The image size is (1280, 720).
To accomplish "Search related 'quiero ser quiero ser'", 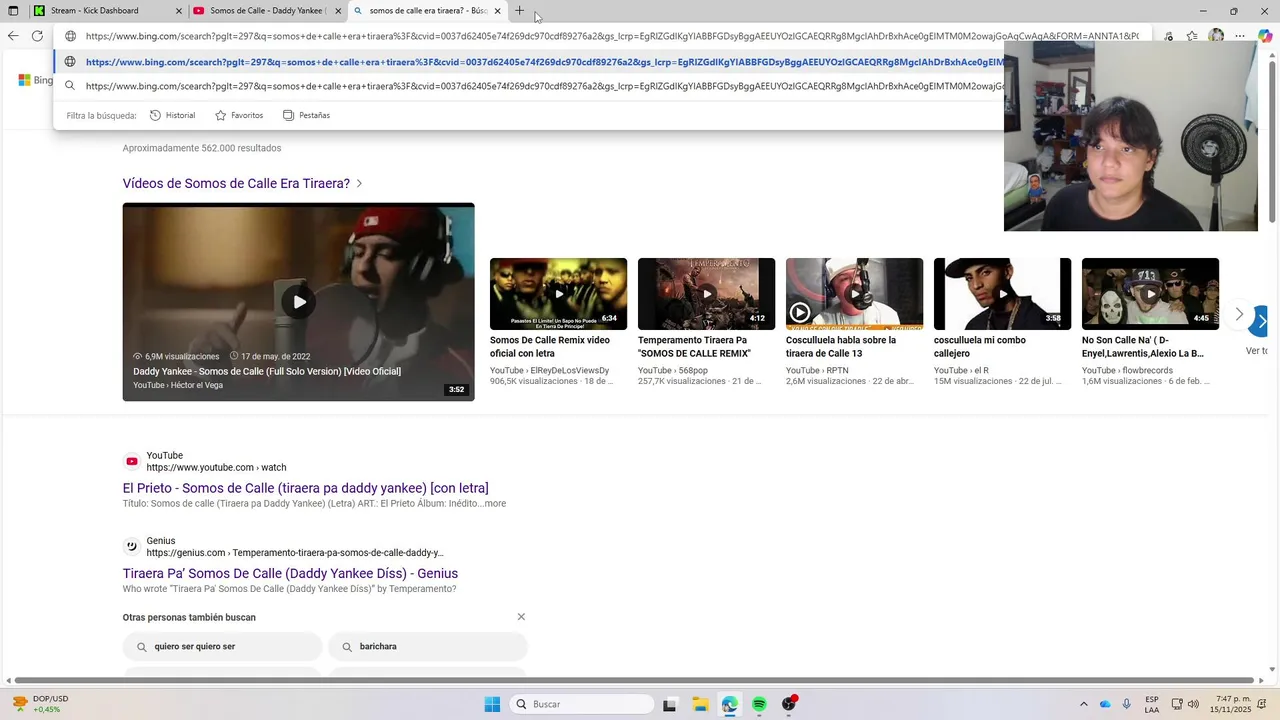I will pos(222,647).
